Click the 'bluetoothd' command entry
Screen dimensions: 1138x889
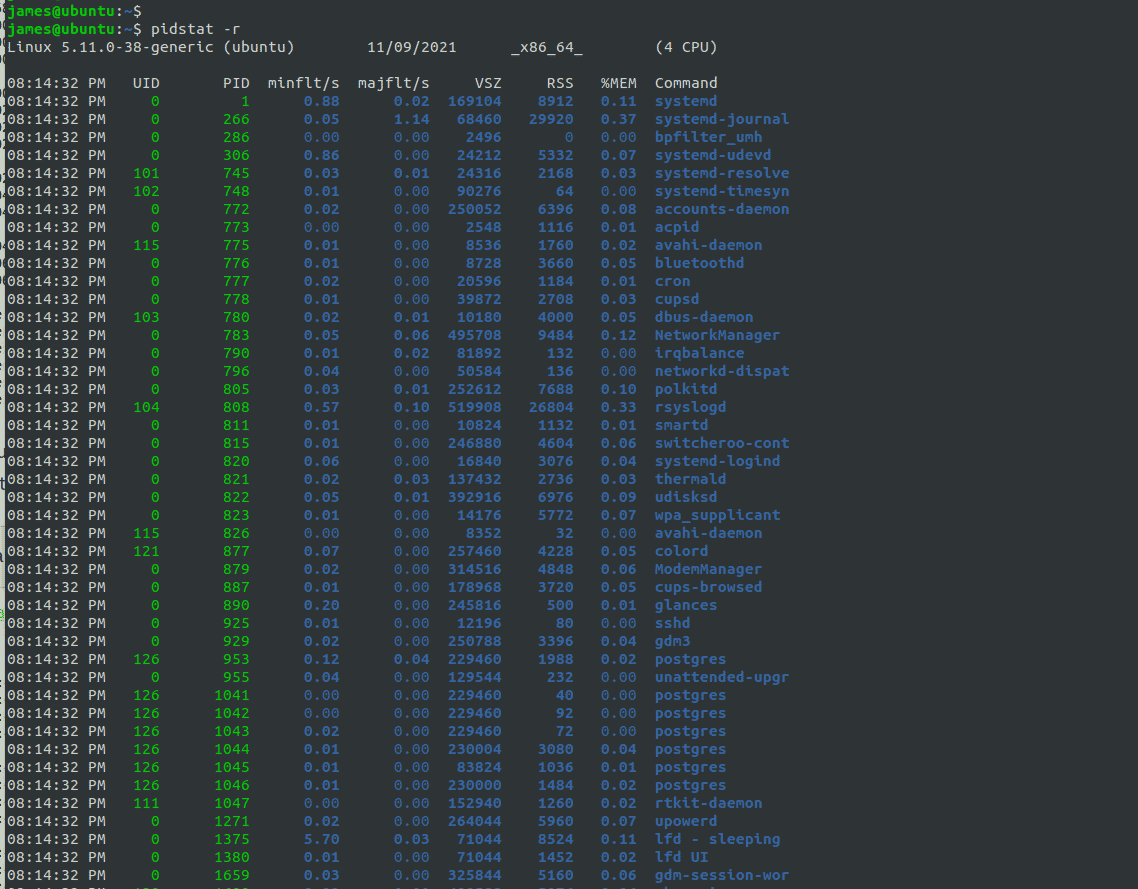700,263
